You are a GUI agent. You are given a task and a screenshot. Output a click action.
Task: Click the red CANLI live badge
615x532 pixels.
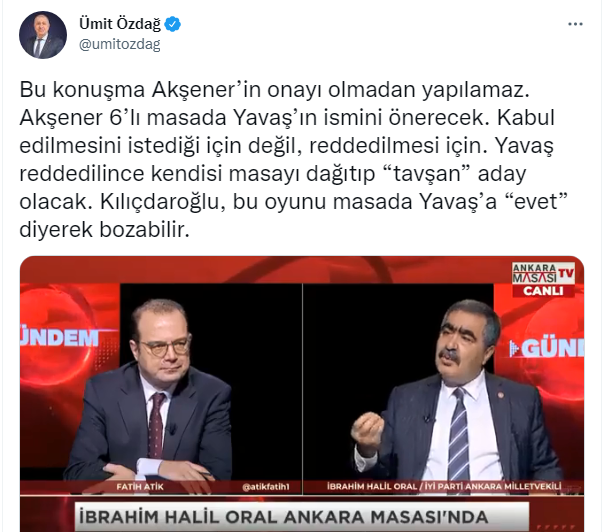coord(543,291)
